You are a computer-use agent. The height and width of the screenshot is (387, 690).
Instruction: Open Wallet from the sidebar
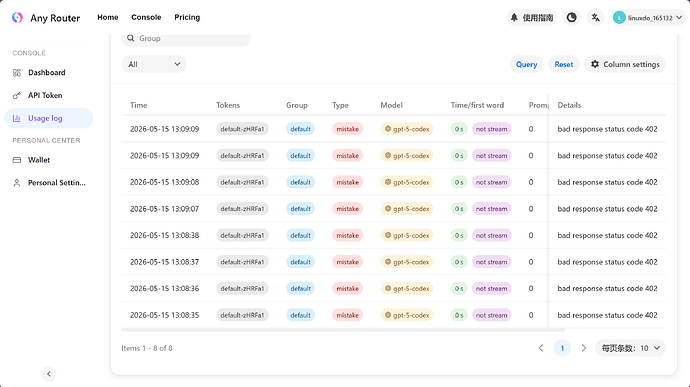pos(49,160)
